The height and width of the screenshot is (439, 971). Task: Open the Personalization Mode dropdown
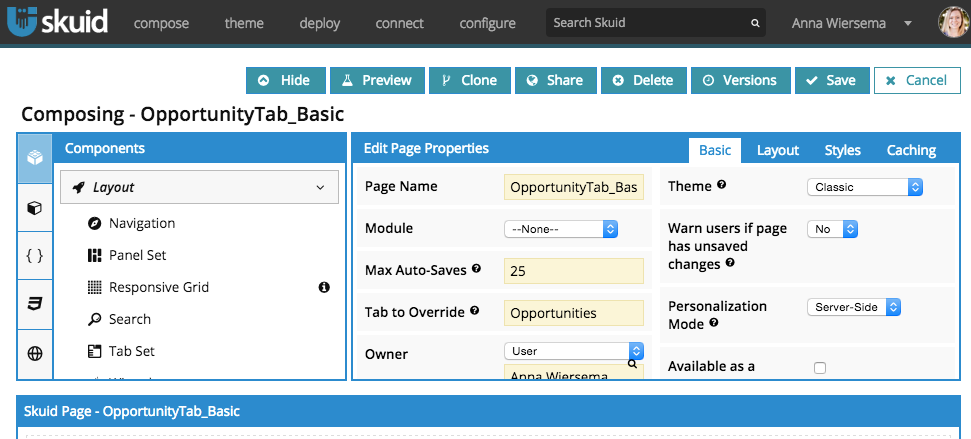[853, 307]
